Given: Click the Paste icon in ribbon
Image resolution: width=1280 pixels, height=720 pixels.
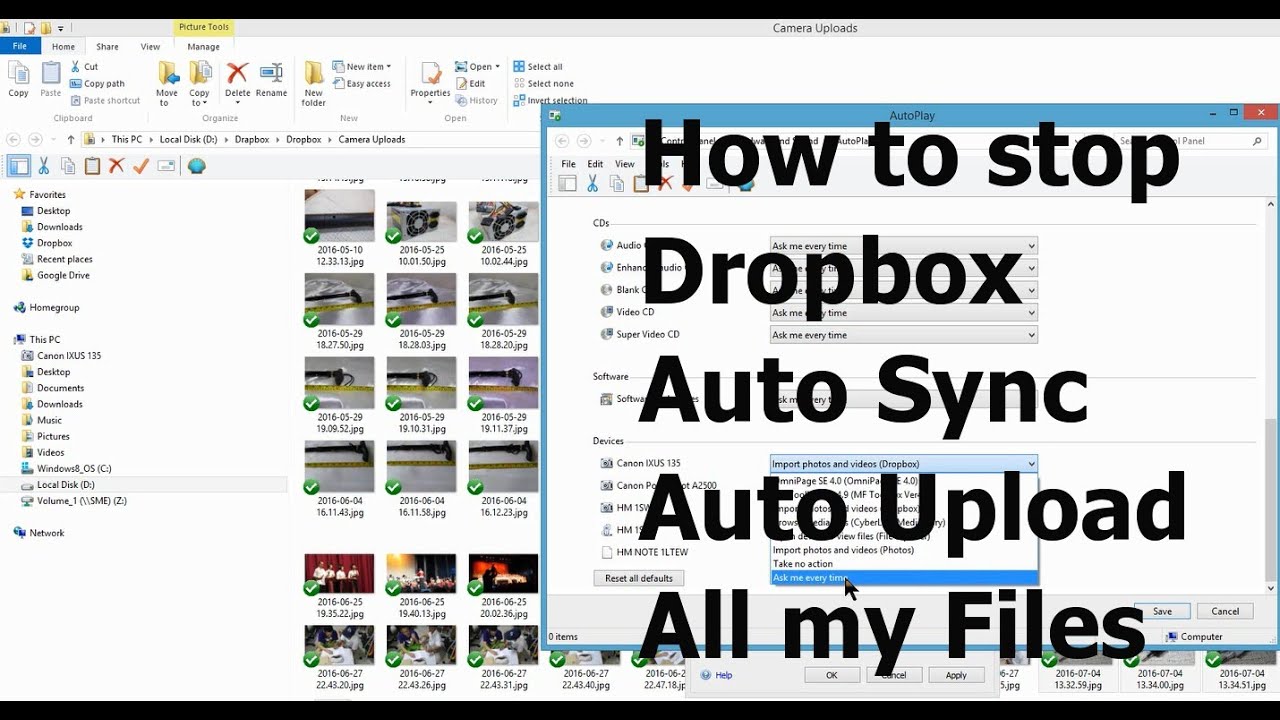Looking at the screenshot, I should pyautogui.click(x=50, y=79).
